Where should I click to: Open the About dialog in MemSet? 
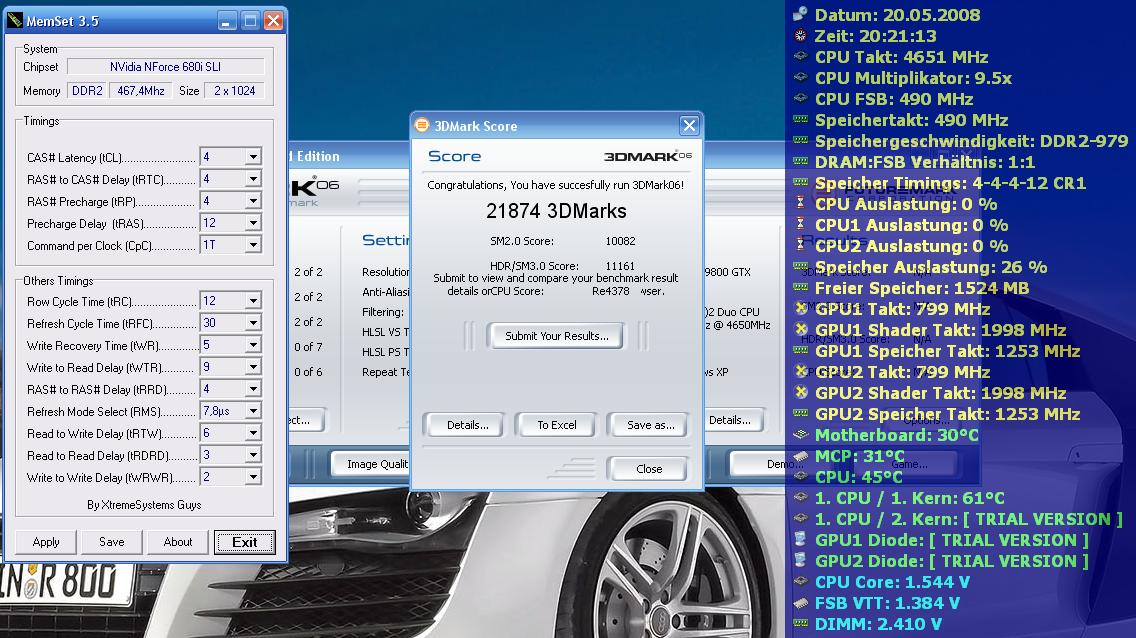178,542
